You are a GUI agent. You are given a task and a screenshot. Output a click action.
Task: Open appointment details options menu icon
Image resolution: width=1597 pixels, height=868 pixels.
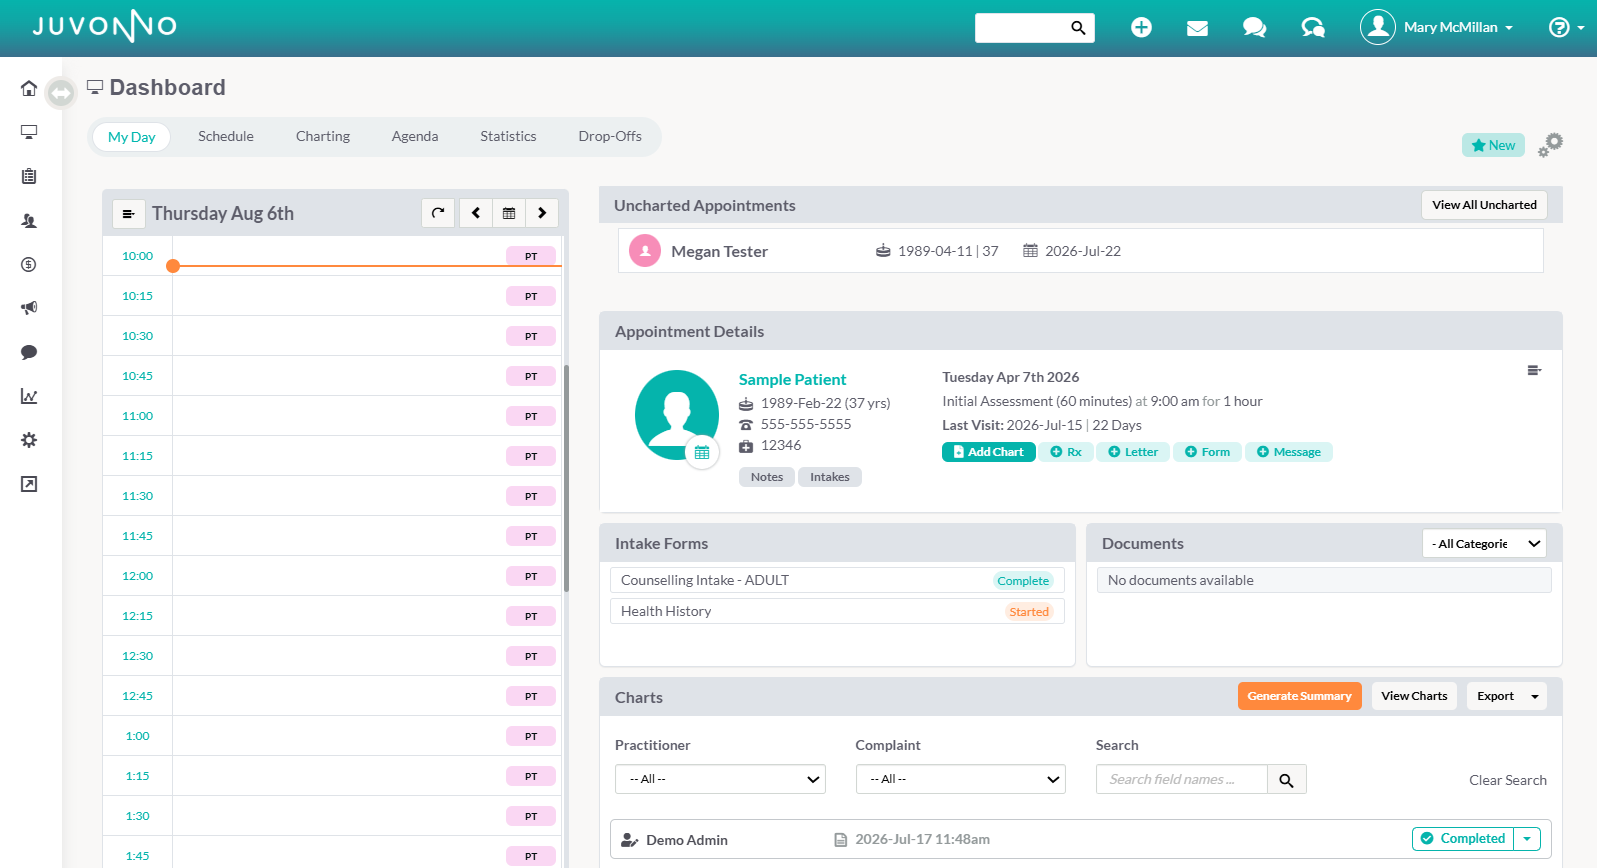tap(1534, 371)
